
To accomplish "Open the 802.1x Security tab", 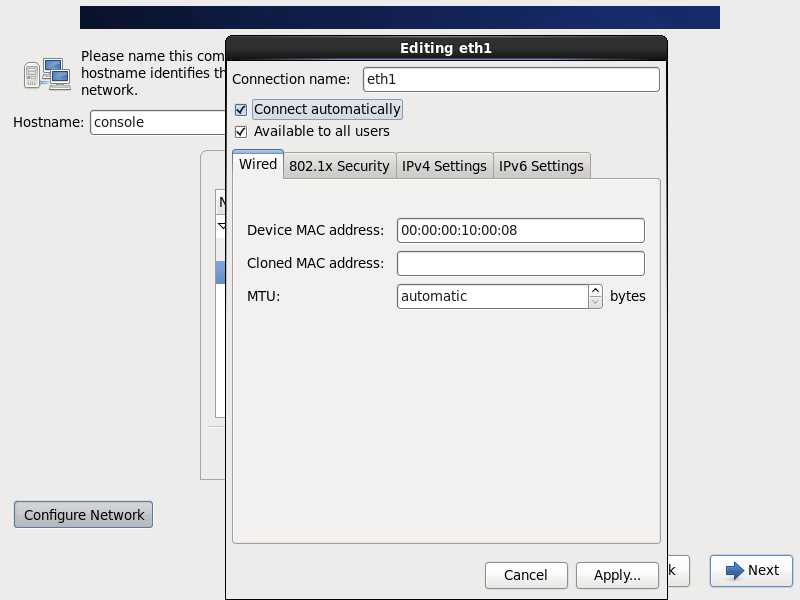I will 339,166.
